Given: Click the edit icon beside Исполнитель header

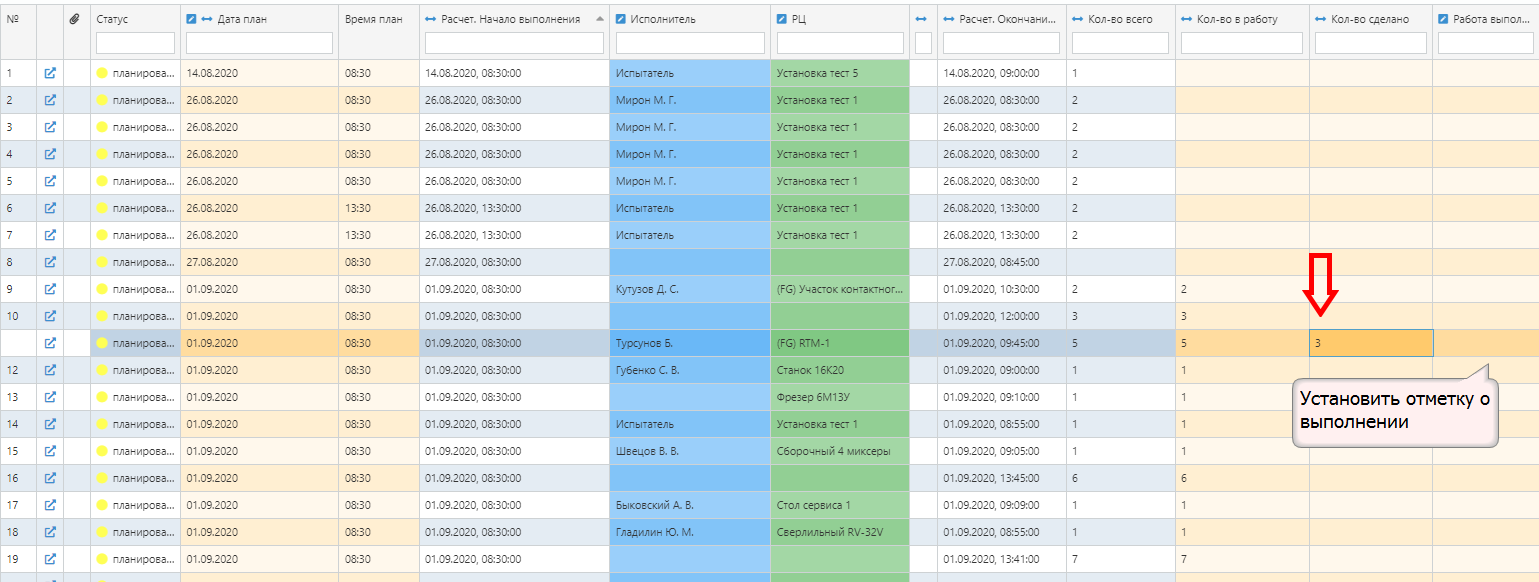Looking at the screenshot, I should (621, 19).
